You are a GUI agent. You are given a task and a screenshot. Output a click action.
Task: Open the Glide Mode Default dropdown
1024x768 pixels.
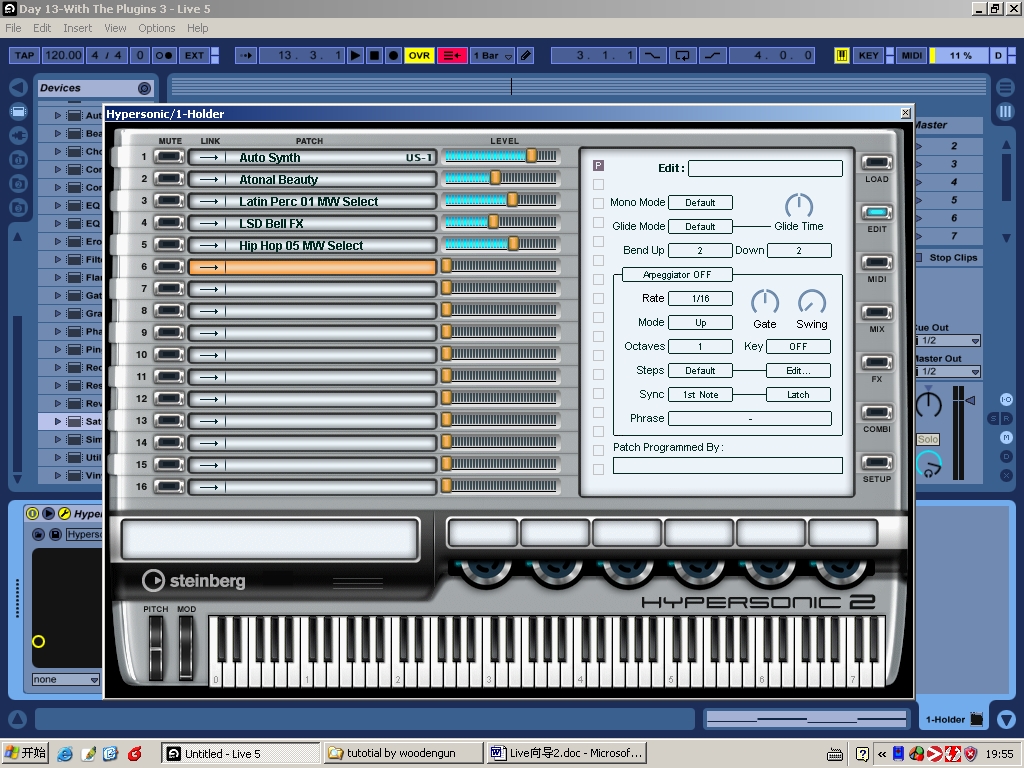pos(700,227)
